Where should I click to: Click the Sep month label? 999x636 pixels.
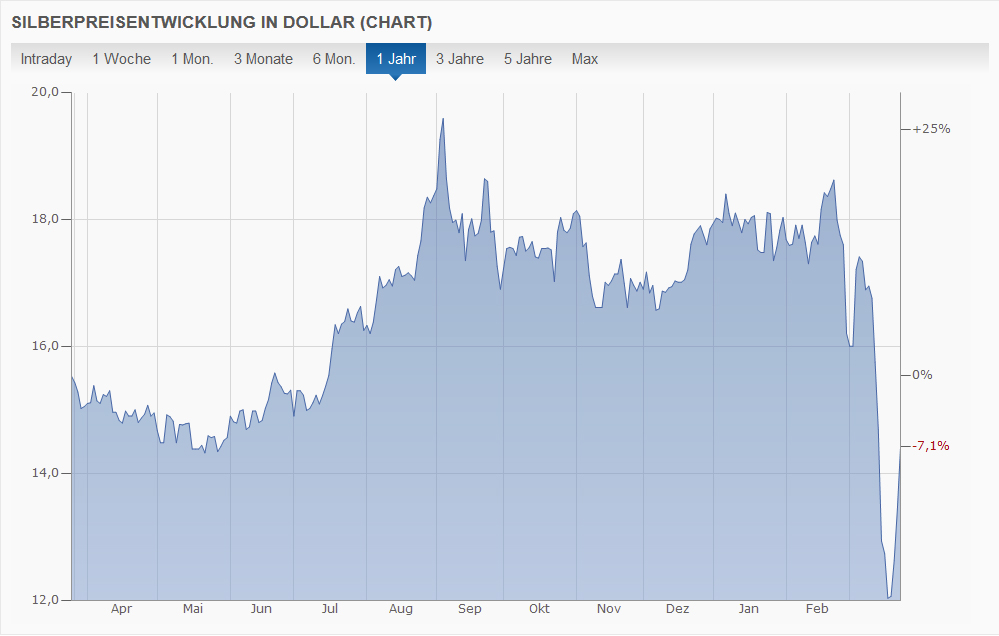coord(469,609)
